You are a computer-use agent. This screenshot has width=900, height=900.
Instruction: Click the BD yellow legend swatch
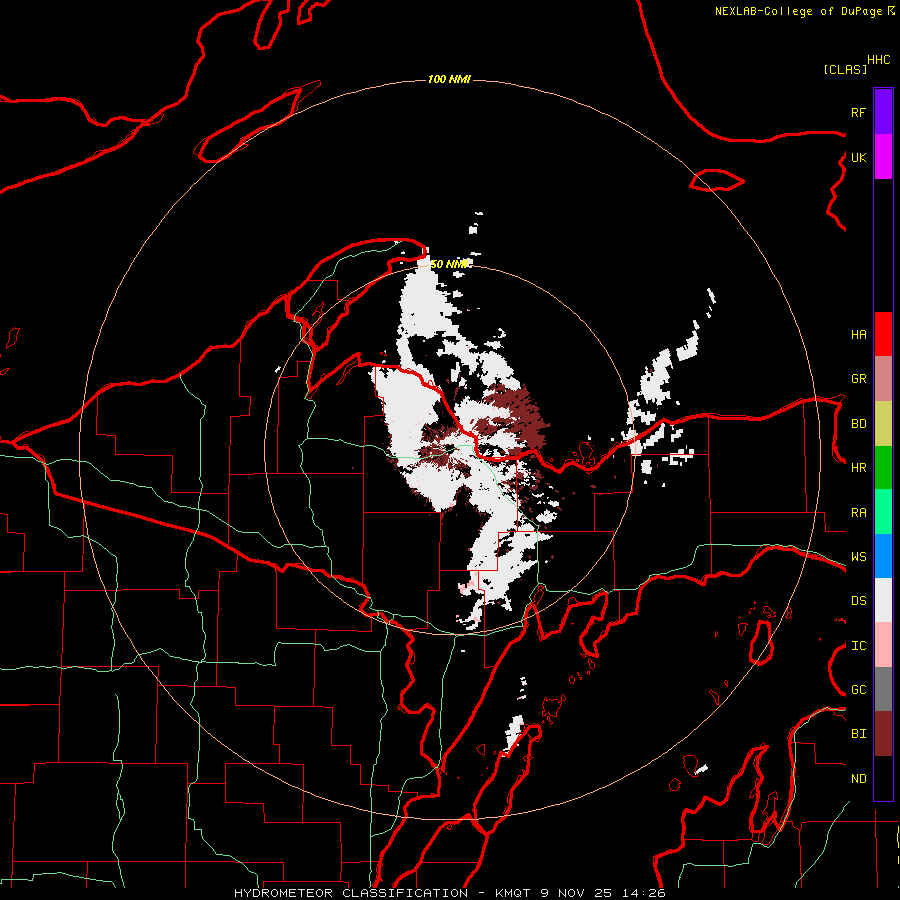[x=883, y=424]
